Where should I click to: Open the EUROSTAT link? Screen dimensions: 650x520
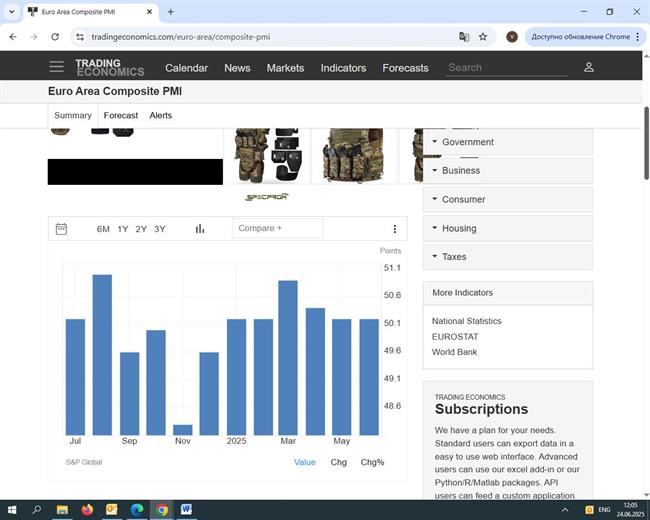pyautogui.click(x=455, y=337)
